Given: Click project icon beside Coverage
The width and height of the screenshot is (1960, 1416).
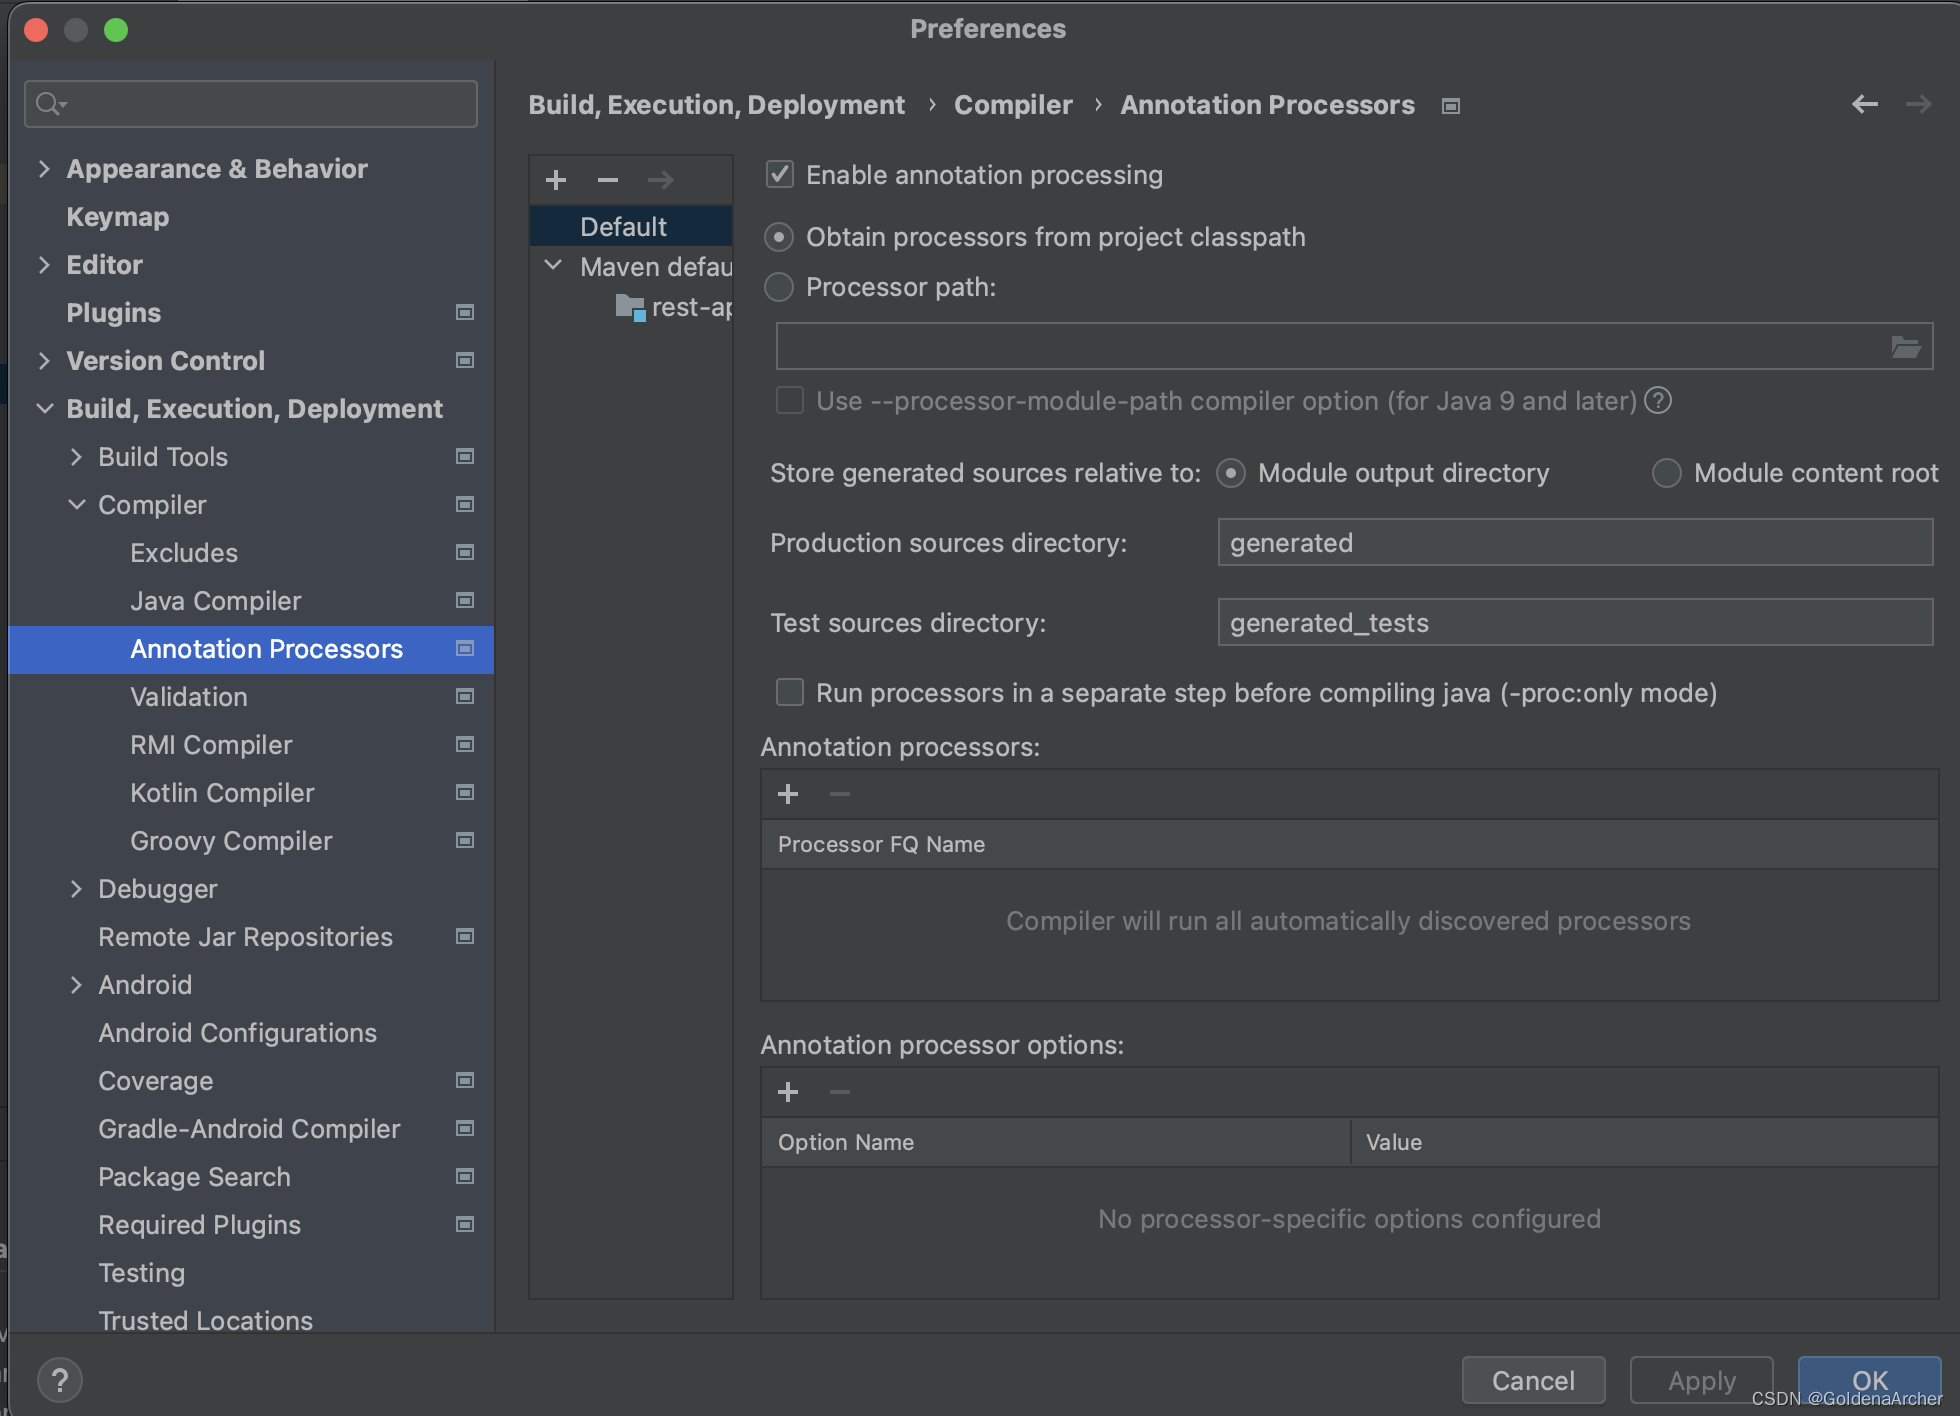Looking at the screenshot, I should coord(465,1080).
